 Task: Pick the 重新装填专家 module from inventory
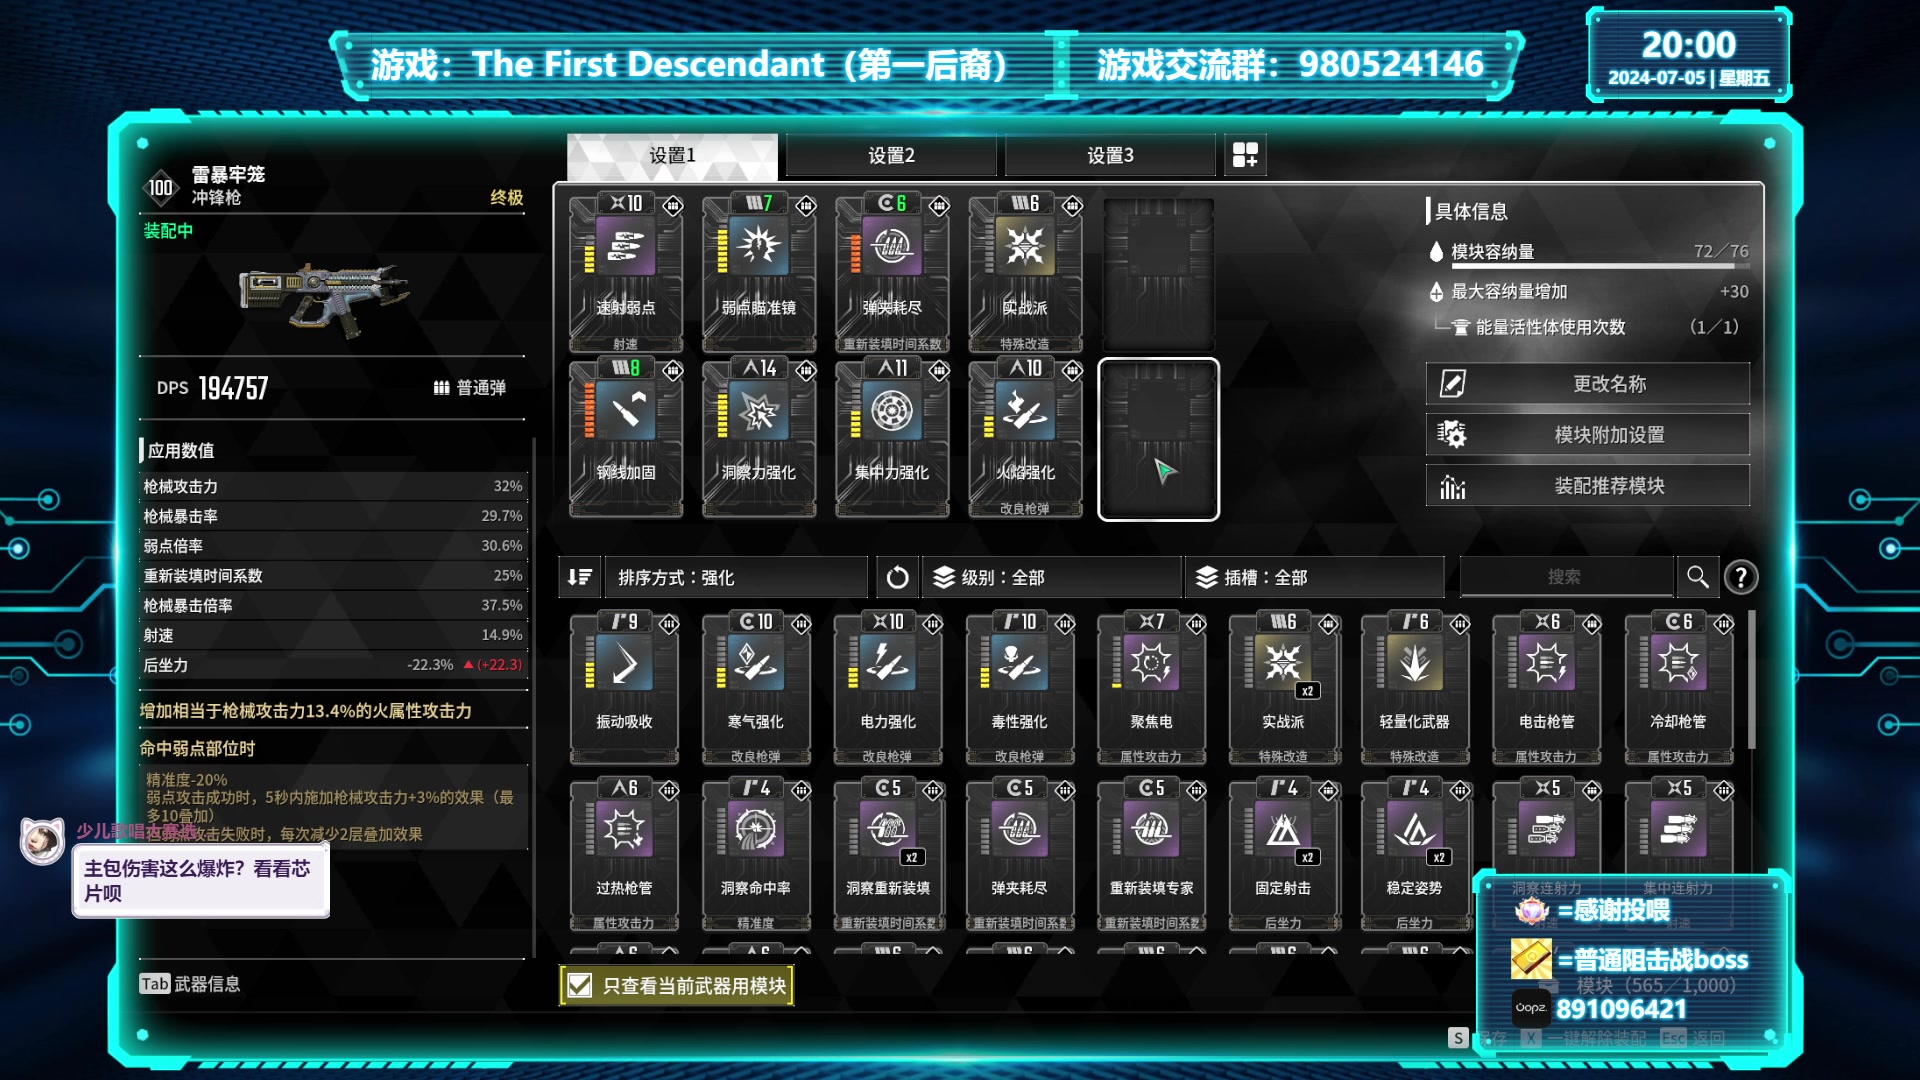pyautogui.click(x=1151, y=855)
